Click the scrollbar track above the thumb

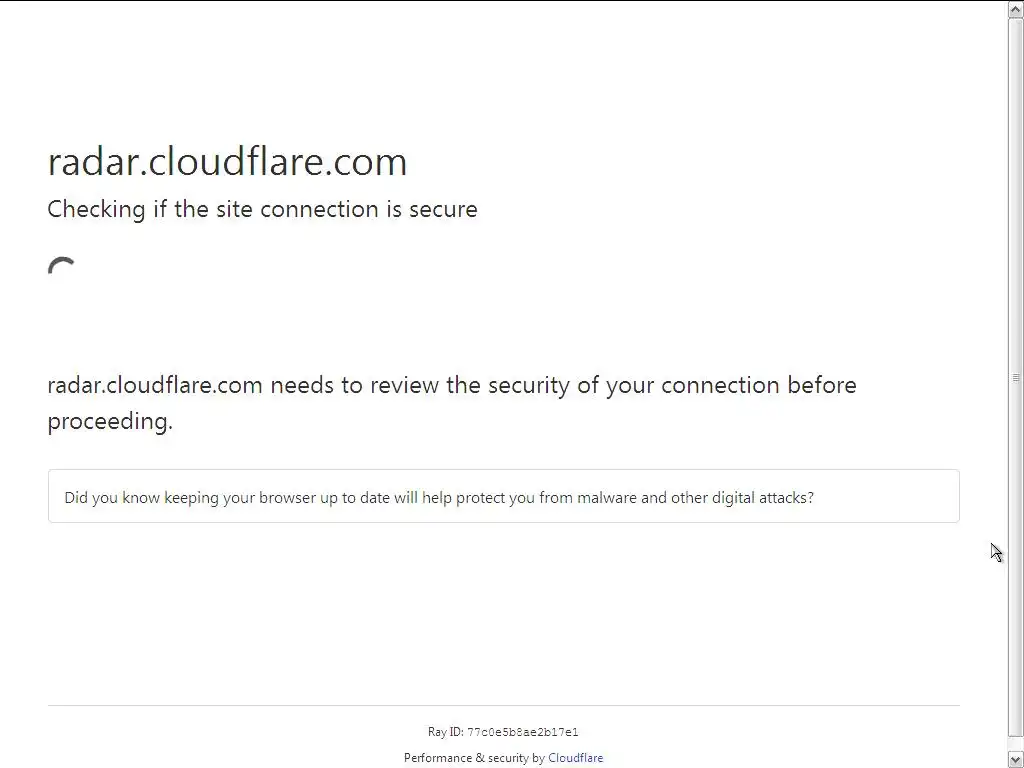tap(1016, 19)
